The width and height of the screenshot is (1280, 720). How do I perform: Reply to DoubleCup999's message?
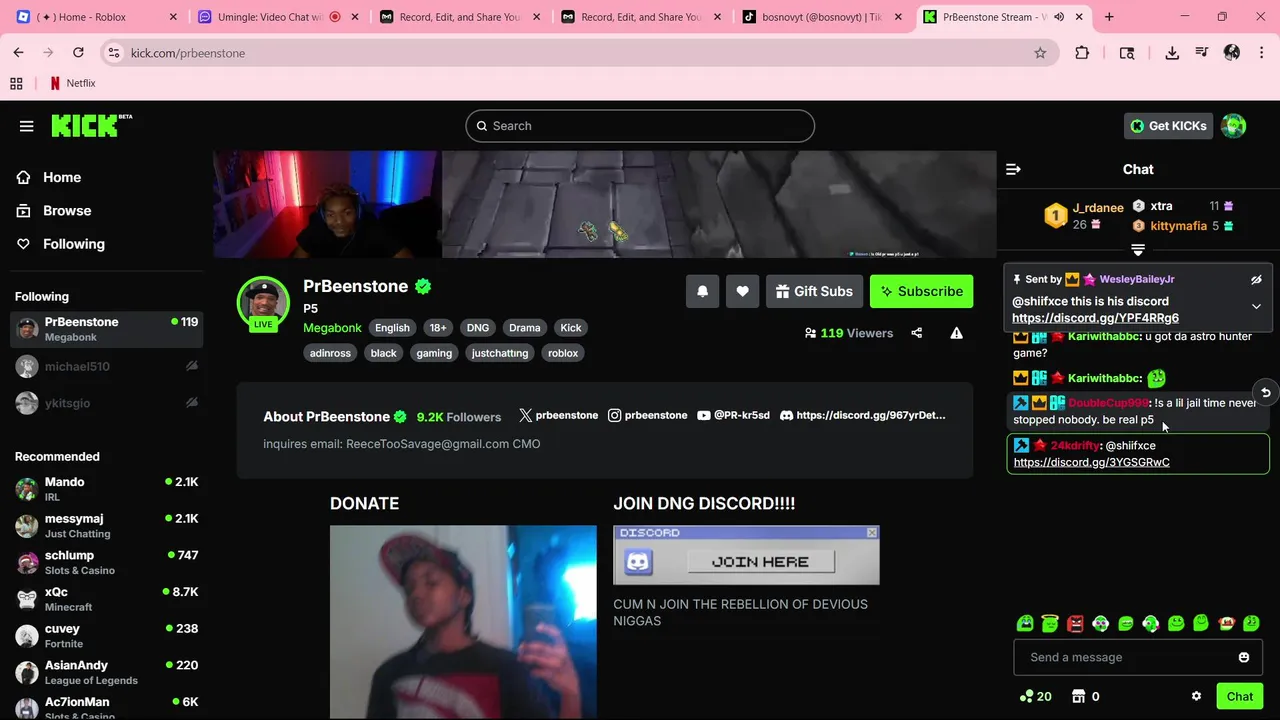pos(1265,393)
